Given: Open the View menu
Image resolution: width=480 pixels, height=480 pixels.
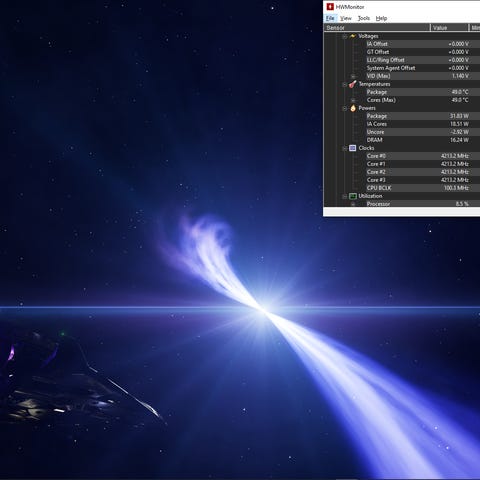Looking at the screenshot, I should point(346,18).
